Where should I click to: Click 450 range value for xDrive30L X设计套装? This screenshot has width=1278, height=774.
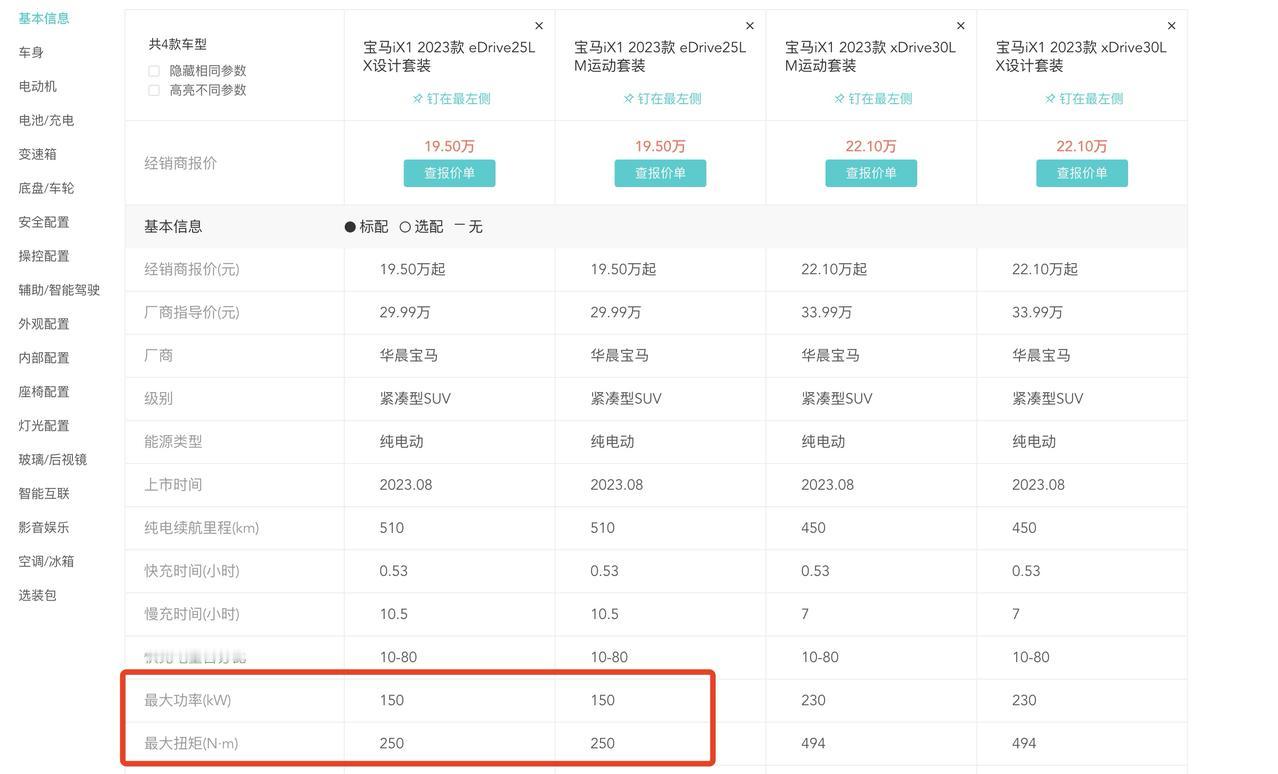pos(1025,528)
